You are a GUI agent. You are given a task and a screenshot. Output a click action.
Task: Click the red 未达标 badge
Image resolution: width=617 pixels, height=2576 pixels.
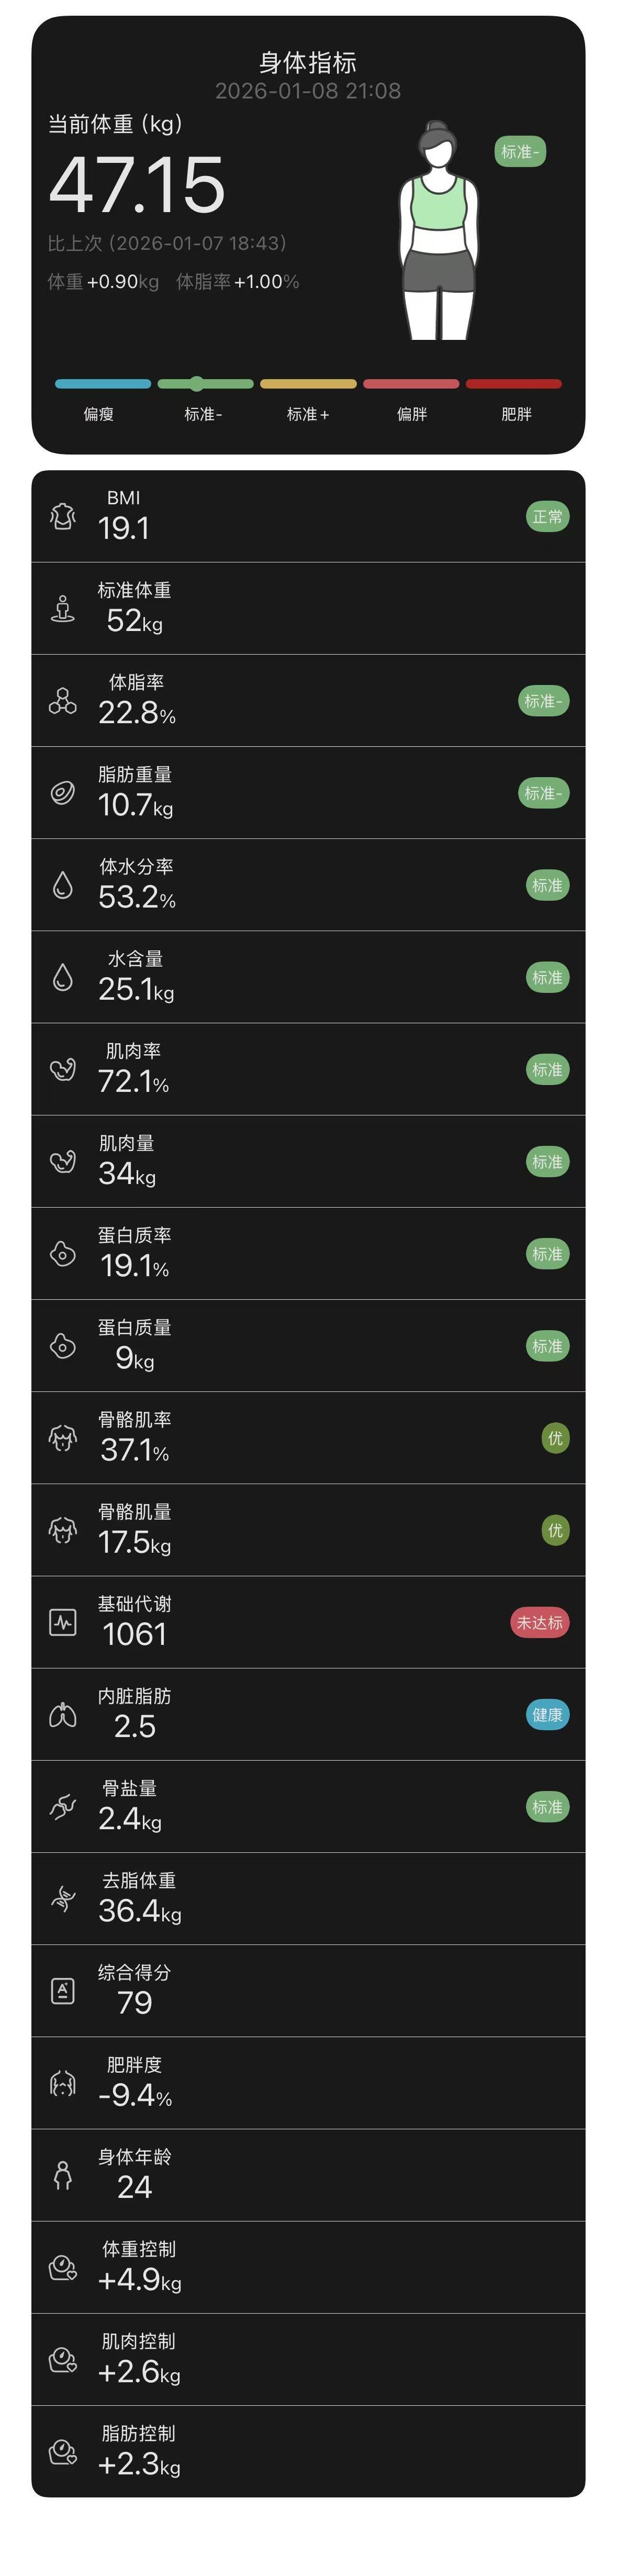click(x=539, y=1622)
